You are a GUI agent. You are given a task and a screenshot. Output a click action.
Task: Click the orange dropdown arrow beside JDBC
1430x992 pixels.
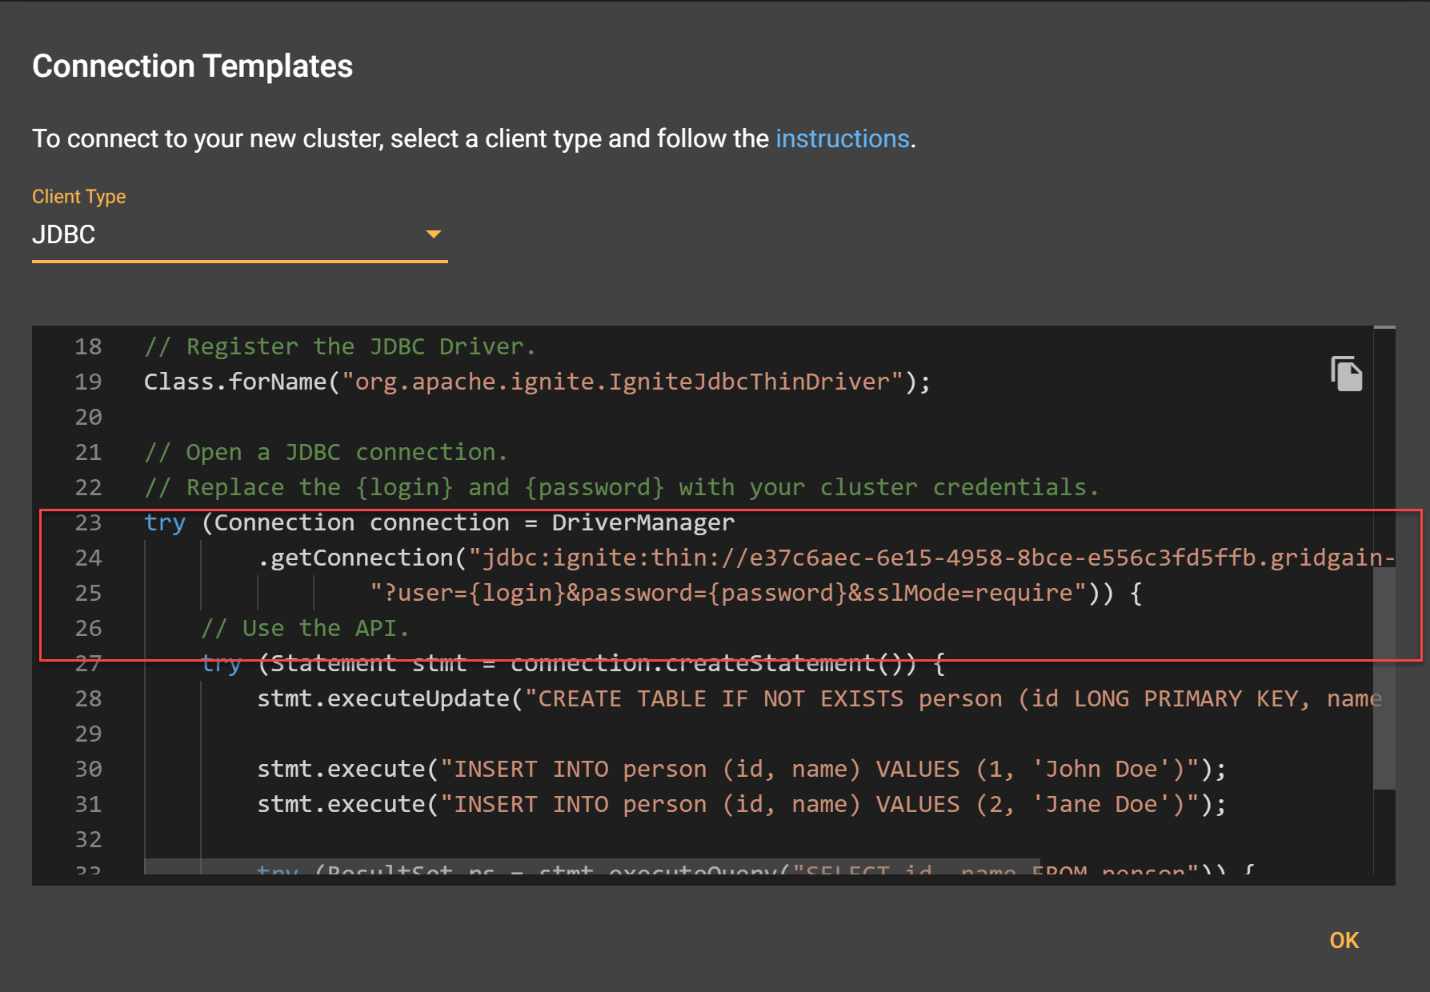pyautogui.click(x=433, y=234)
